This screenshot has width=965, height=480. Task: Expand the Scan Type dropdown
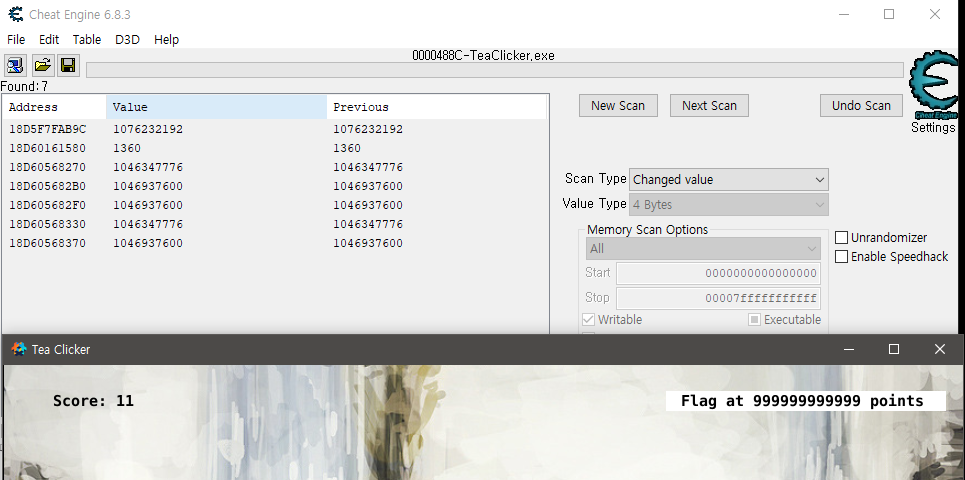click(x=729, y=180)
